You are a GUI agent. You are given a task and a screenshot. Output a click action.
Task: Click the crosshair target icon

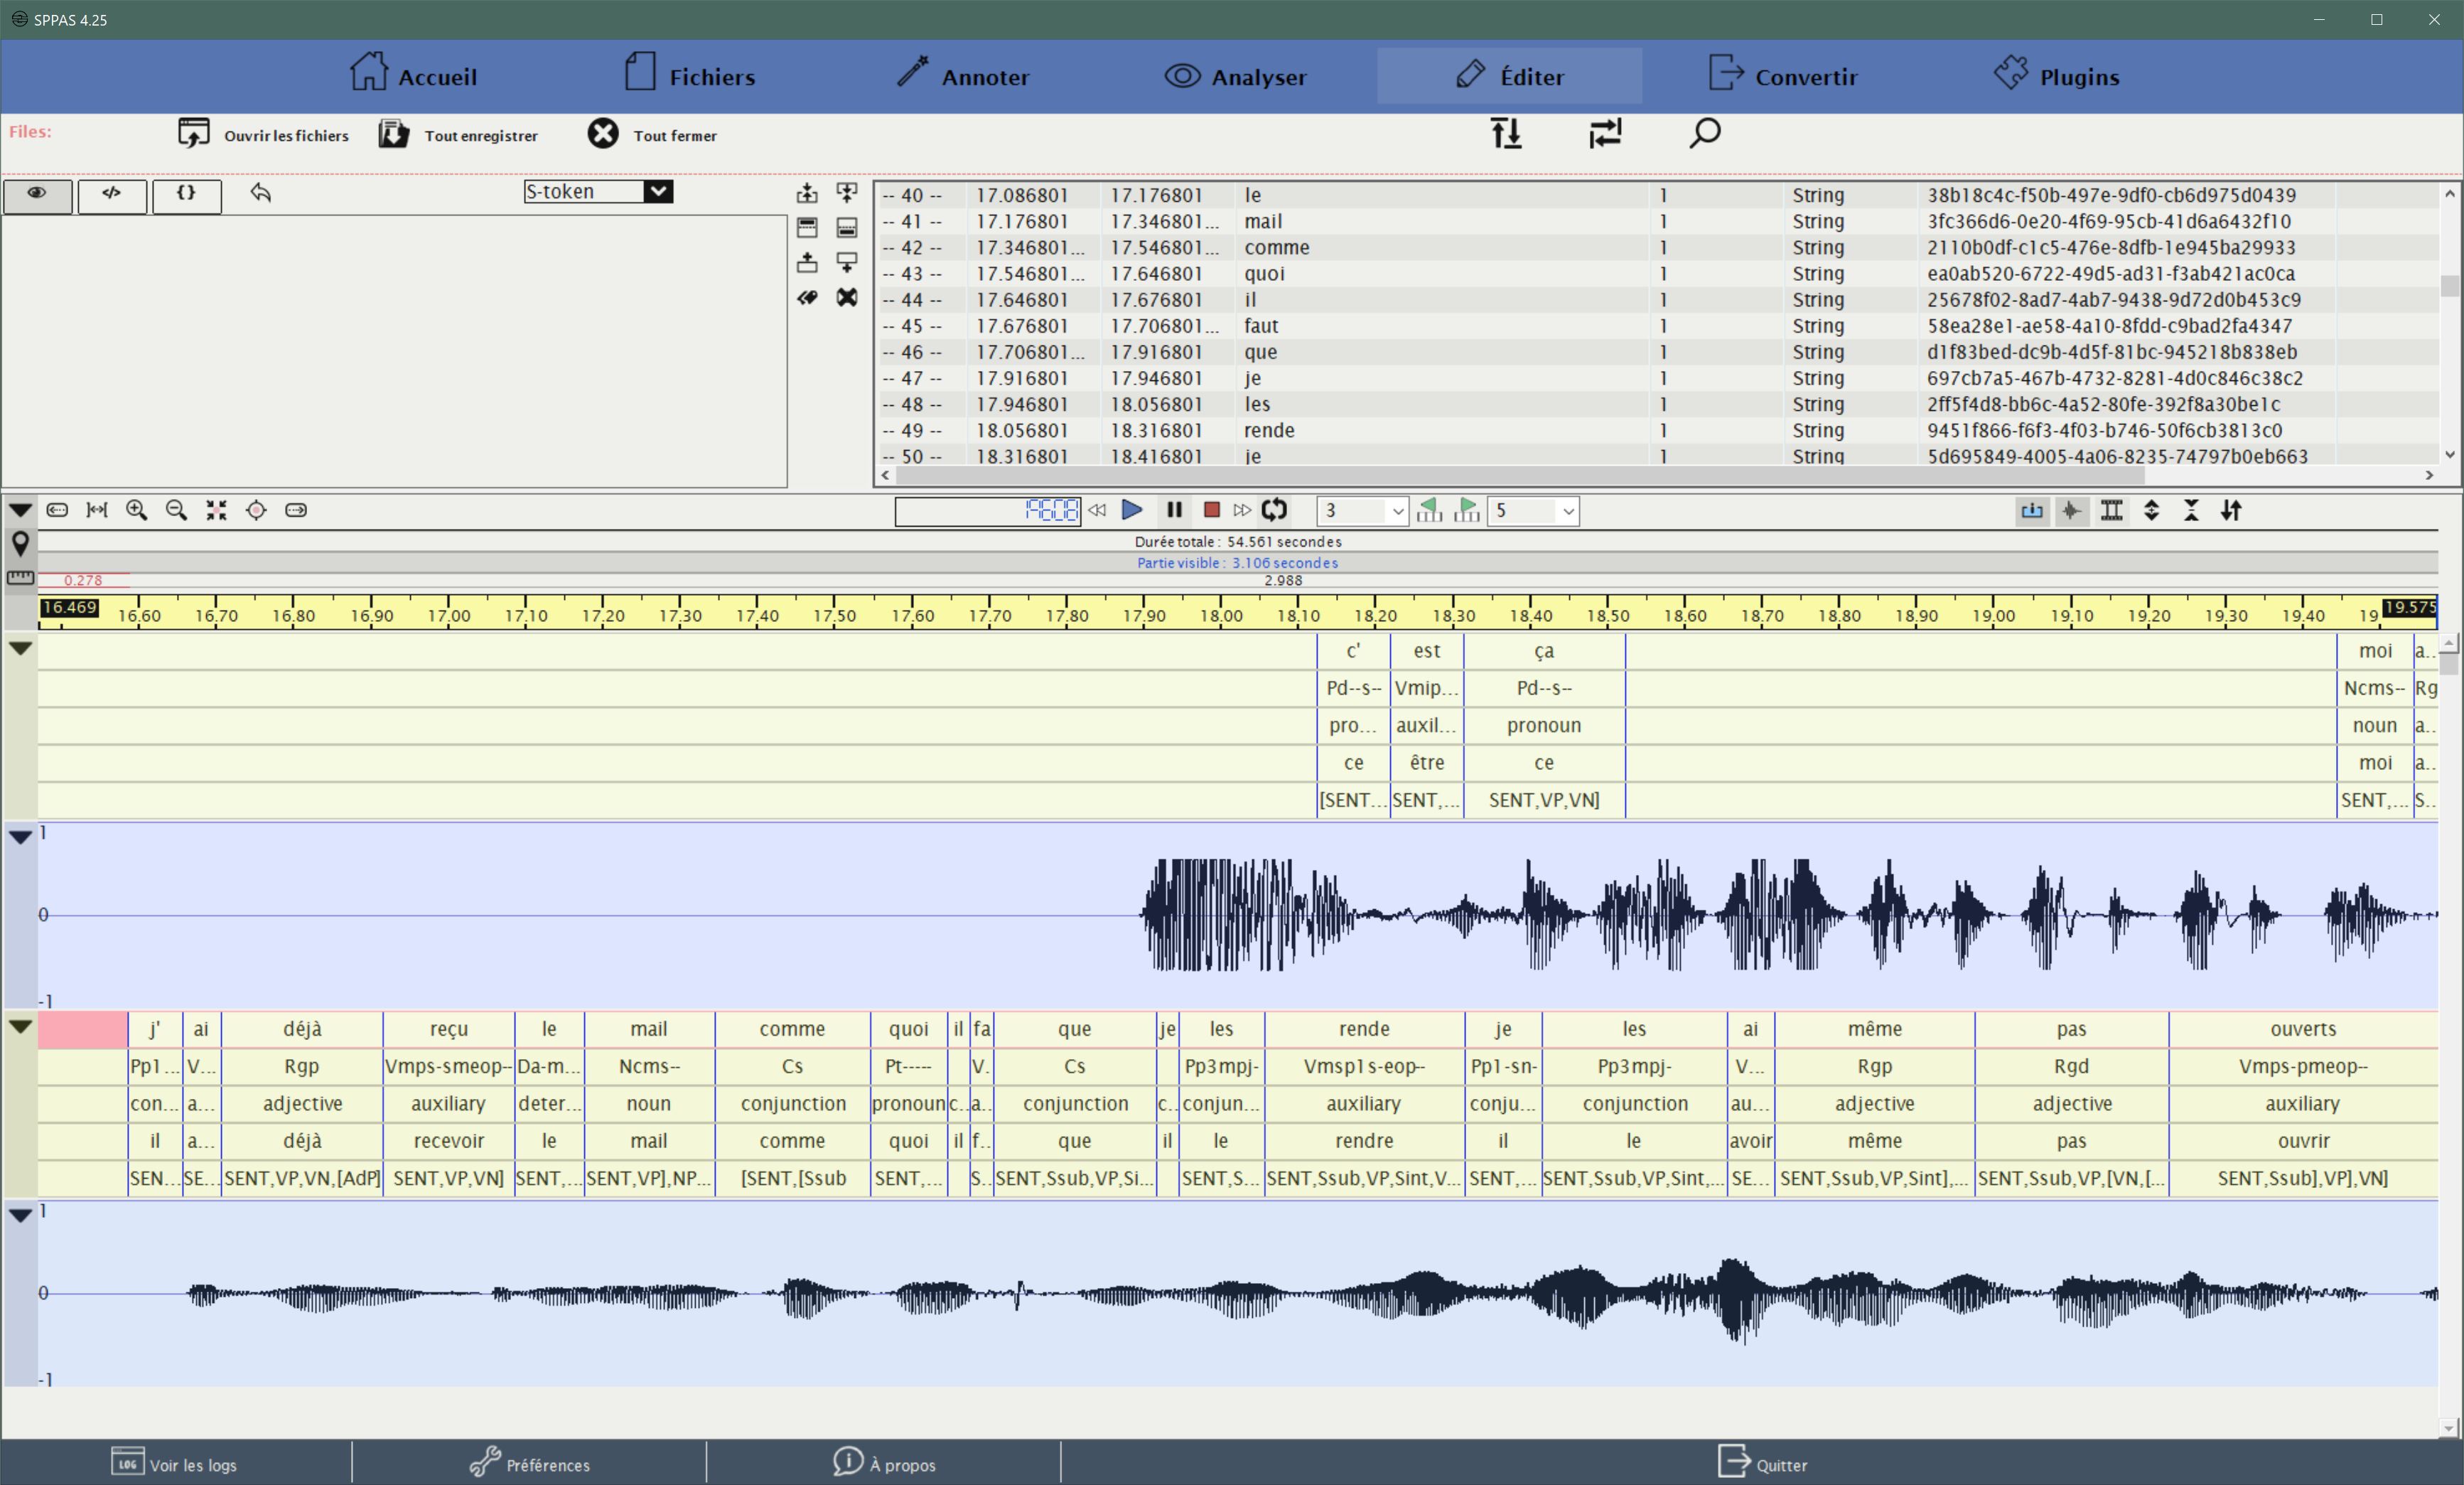tap(256, 510)
